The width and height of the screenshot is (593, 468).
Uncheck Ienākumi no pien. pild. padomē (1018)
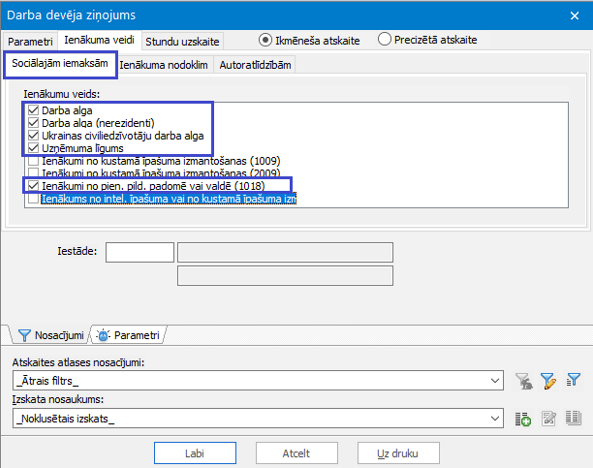coord(33,186)
